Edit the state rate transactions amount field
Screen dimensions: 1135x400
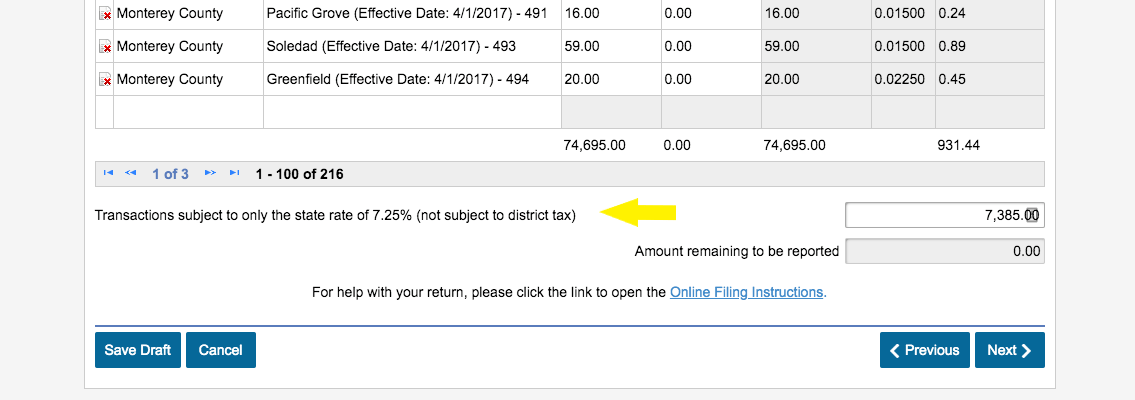[944, 215]
